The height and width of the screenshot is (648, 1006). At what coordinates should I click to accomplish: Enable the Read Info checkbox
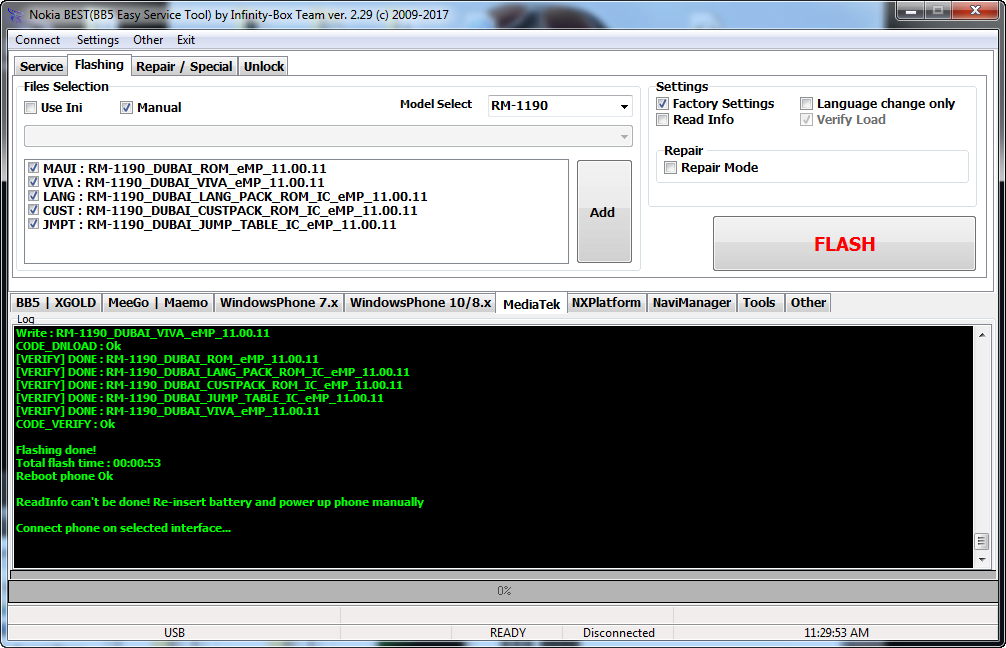point(663,120)
